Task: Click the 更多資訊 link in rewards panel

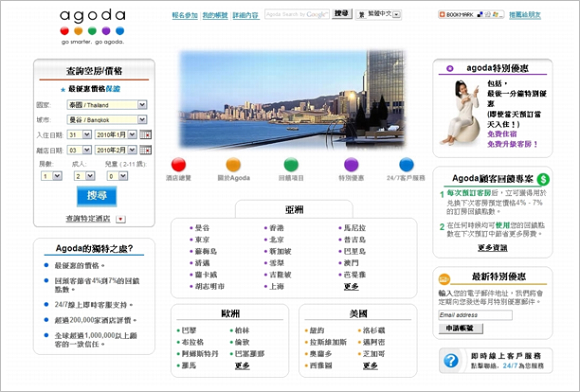Action: (492, 248)
